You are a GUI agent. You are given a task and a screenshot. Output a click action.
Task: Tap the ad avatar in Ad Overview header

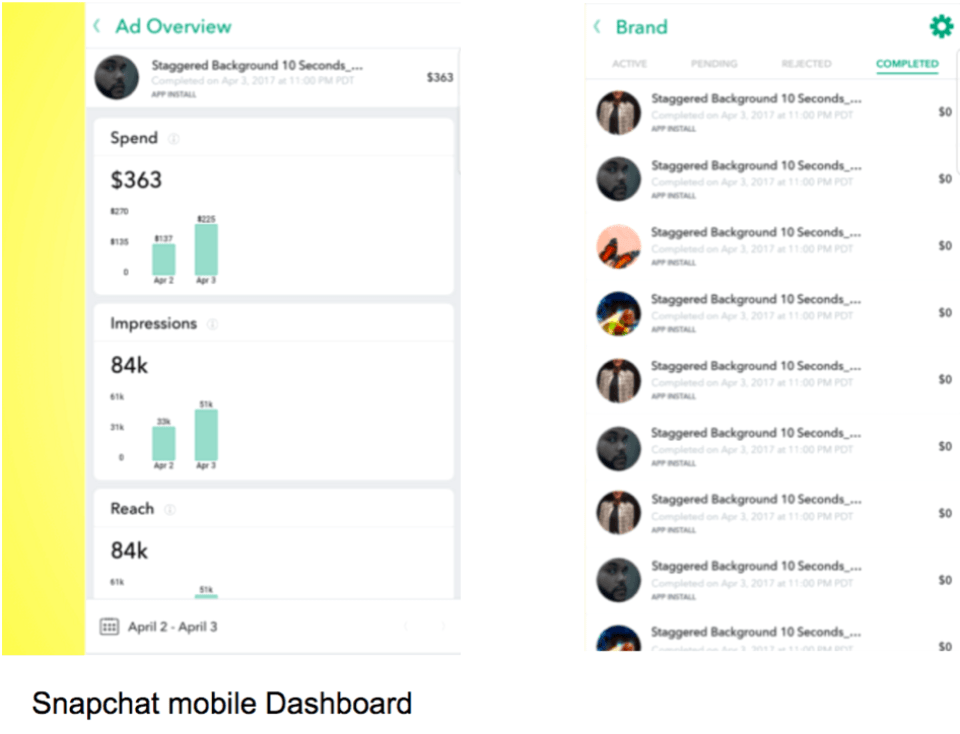[117, 77]
